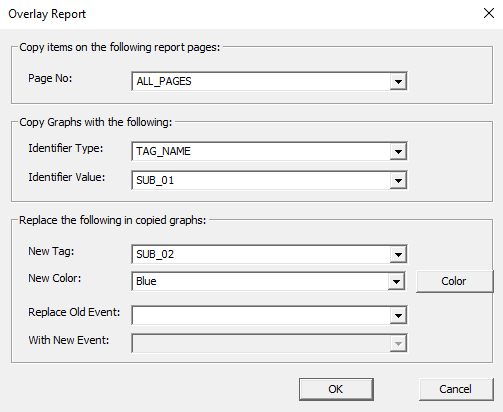Close the Overlay Report dialog
503x412 pixels.
click(x=489, y=13)
